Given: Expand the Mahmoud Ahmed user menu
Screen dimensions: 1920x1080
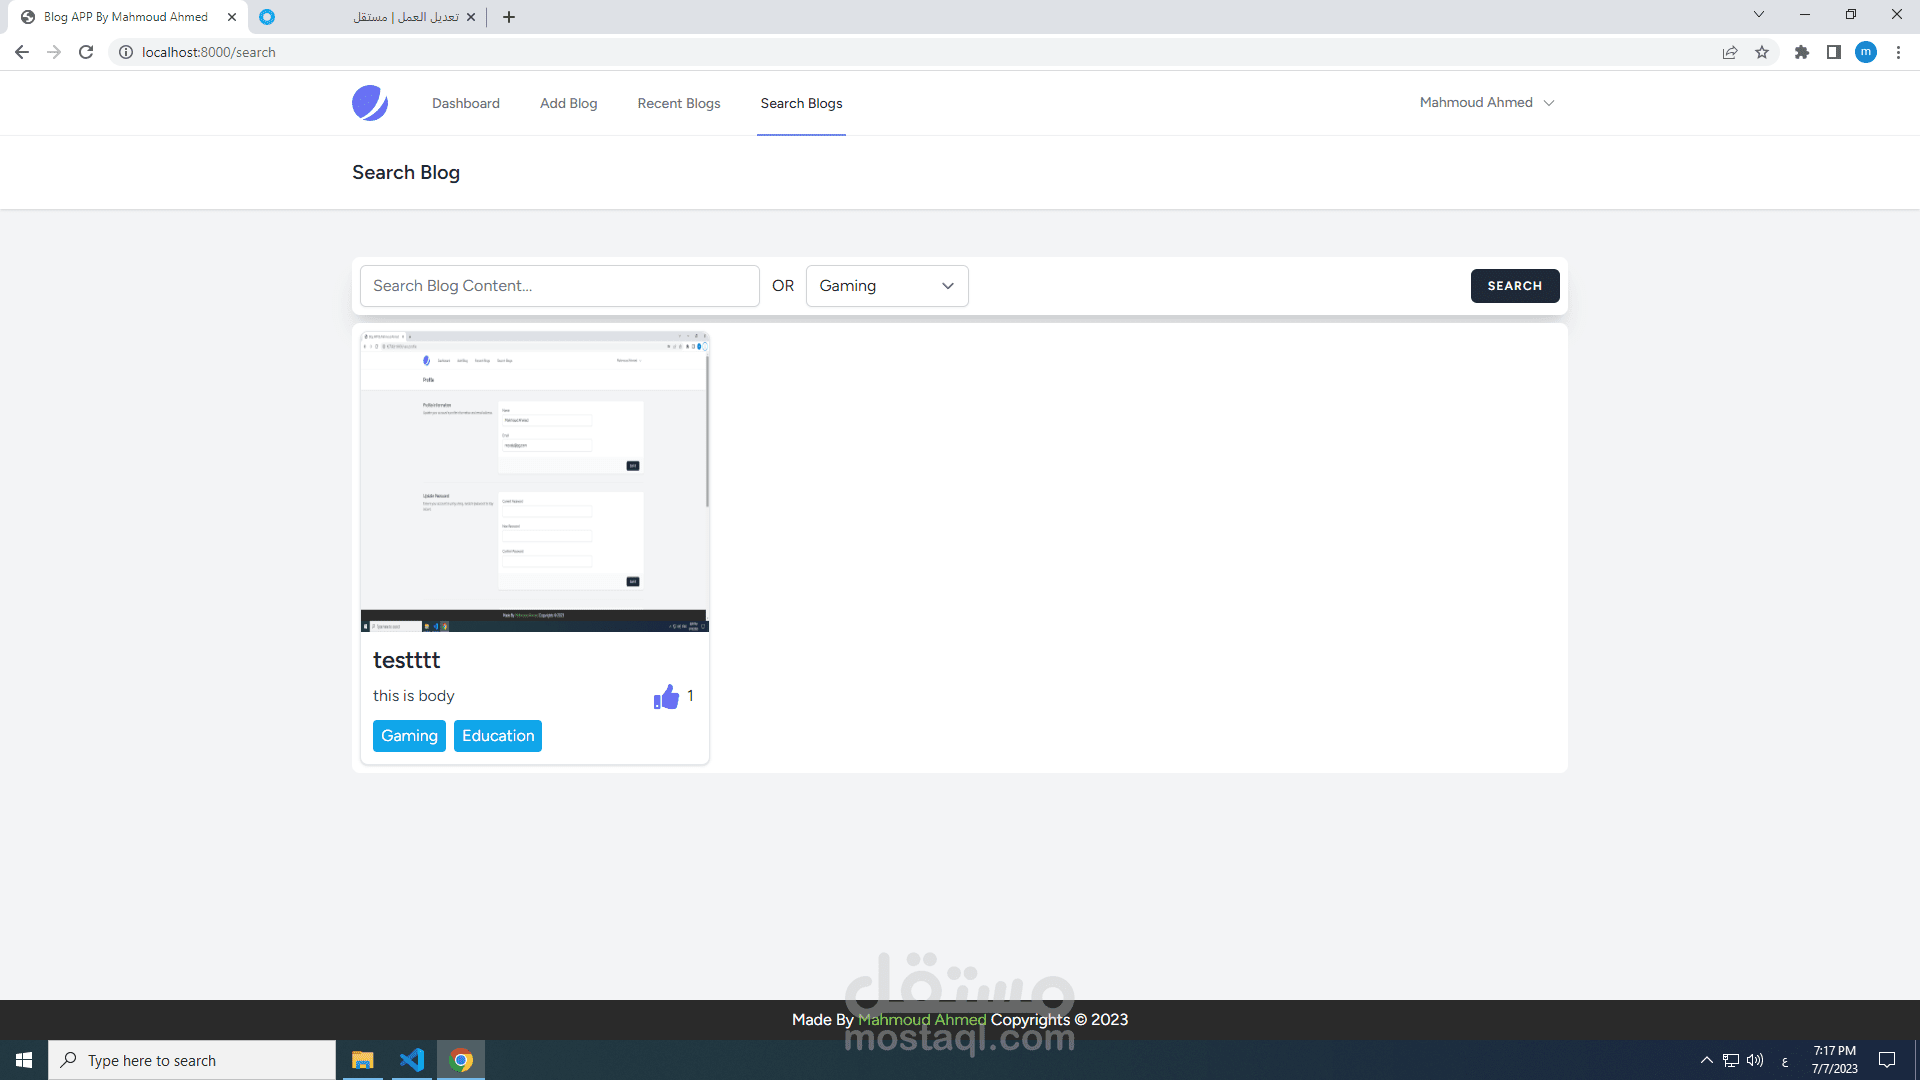Looking at the screenshot, I should click(1486, 103).
